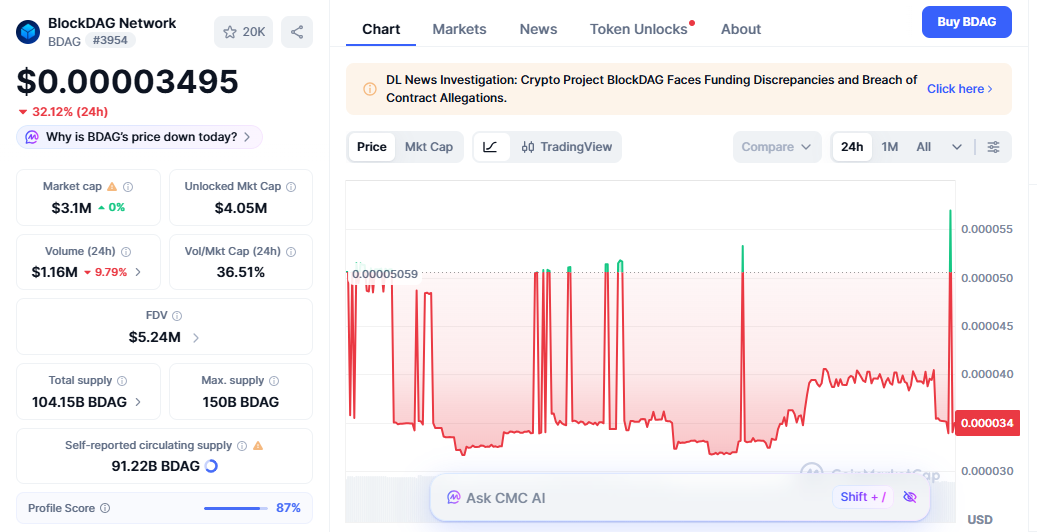Click the 32.12% (24h) change text
The image size is (1037, 532).
[x=70, y=111]
